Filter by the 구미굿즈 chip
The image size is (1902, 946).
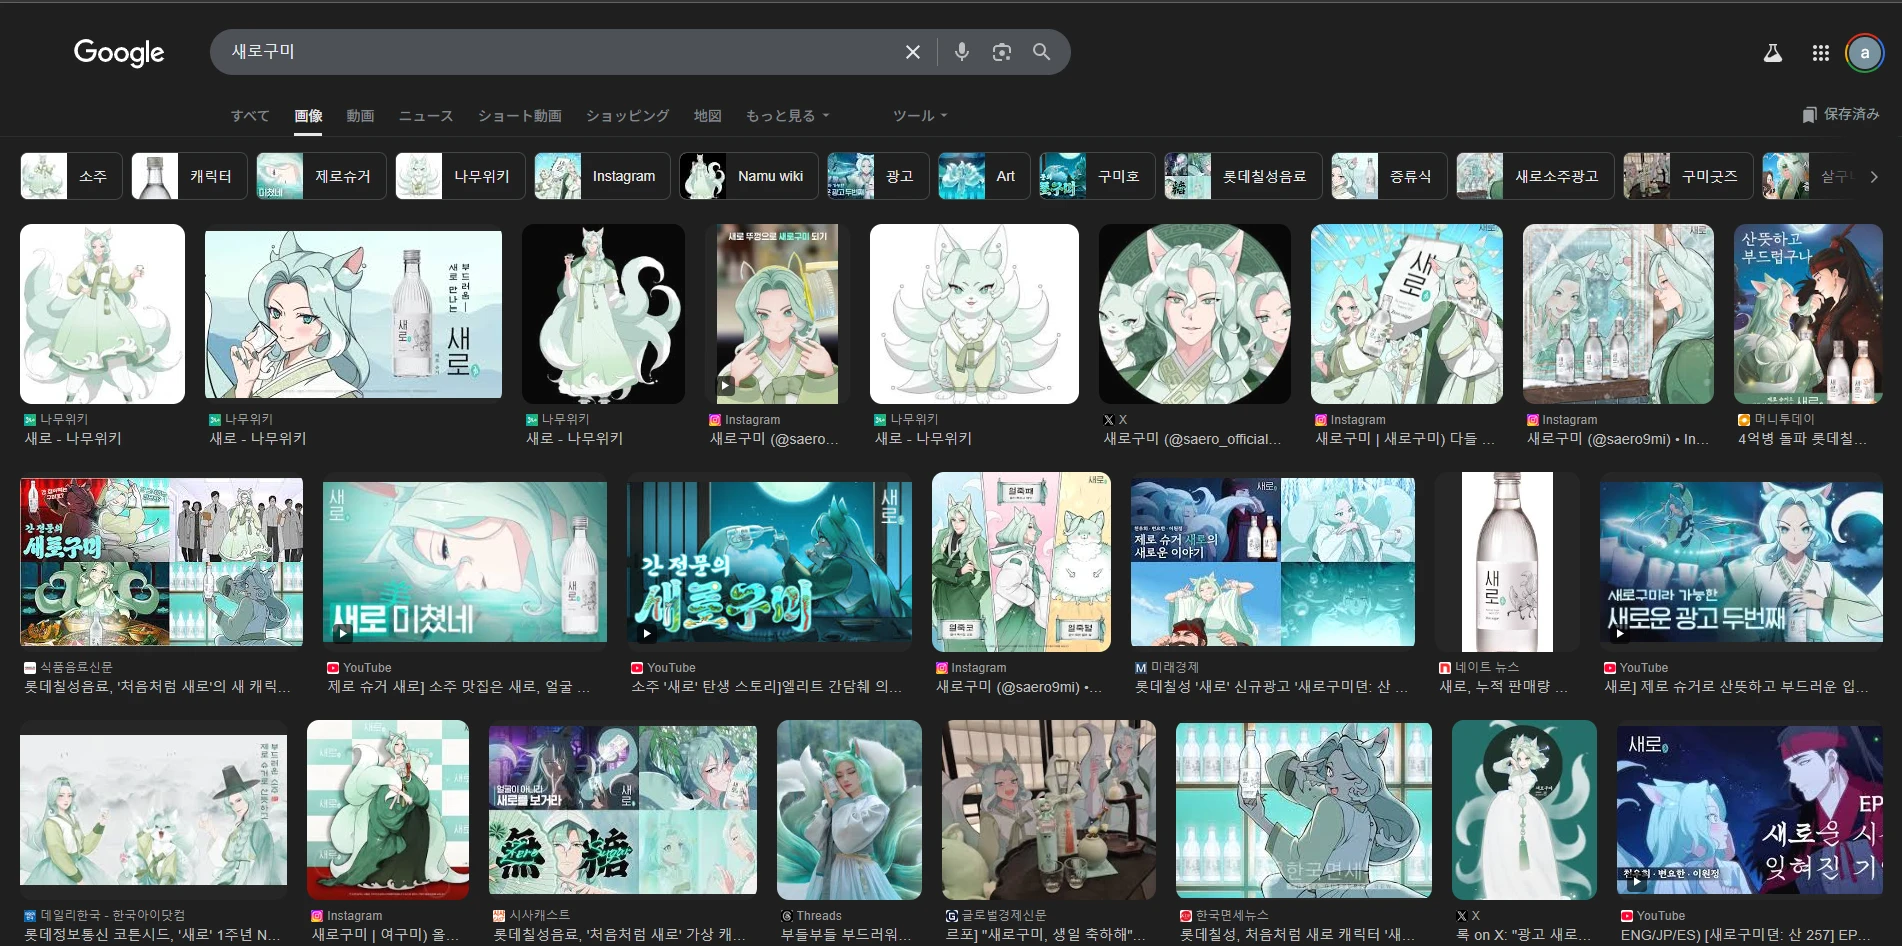tap(1688, 176)
